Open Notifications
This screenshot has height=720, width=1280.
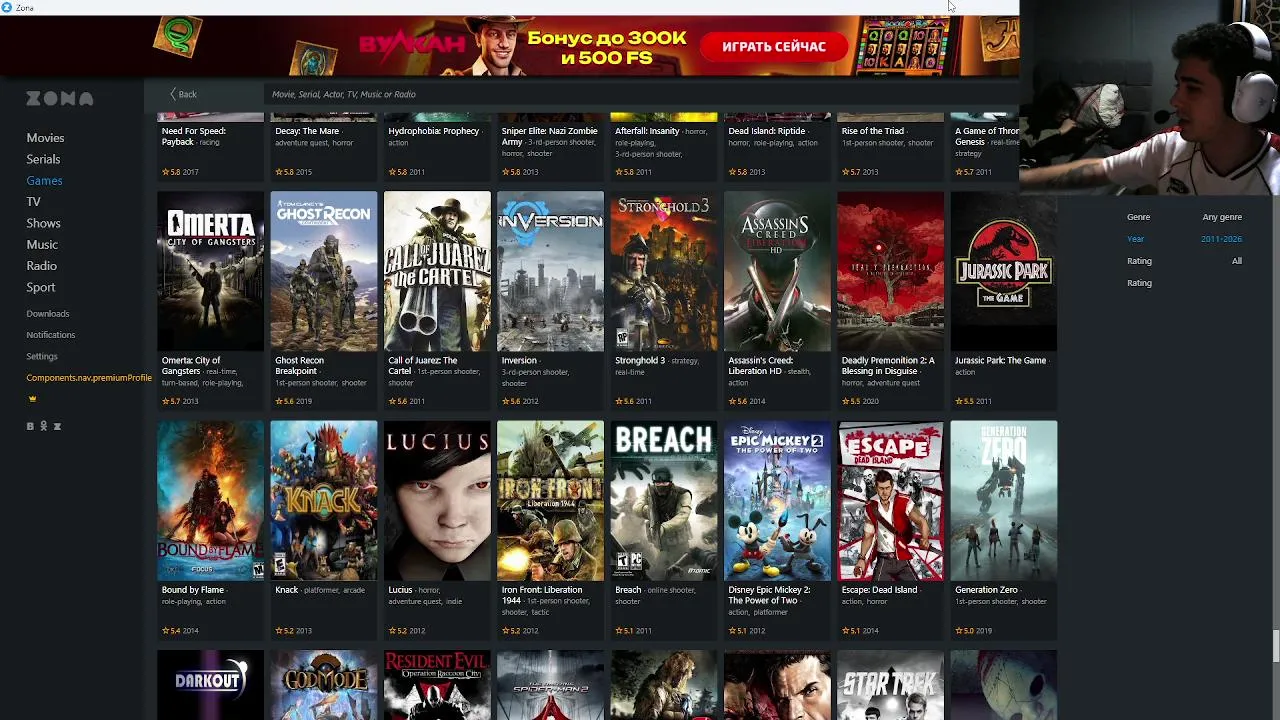pos(51,335)
